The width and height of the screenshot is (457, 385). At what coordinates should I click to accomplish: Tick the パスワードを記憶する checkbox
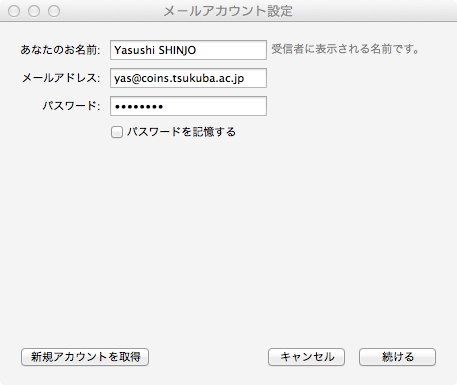[117, 132]
